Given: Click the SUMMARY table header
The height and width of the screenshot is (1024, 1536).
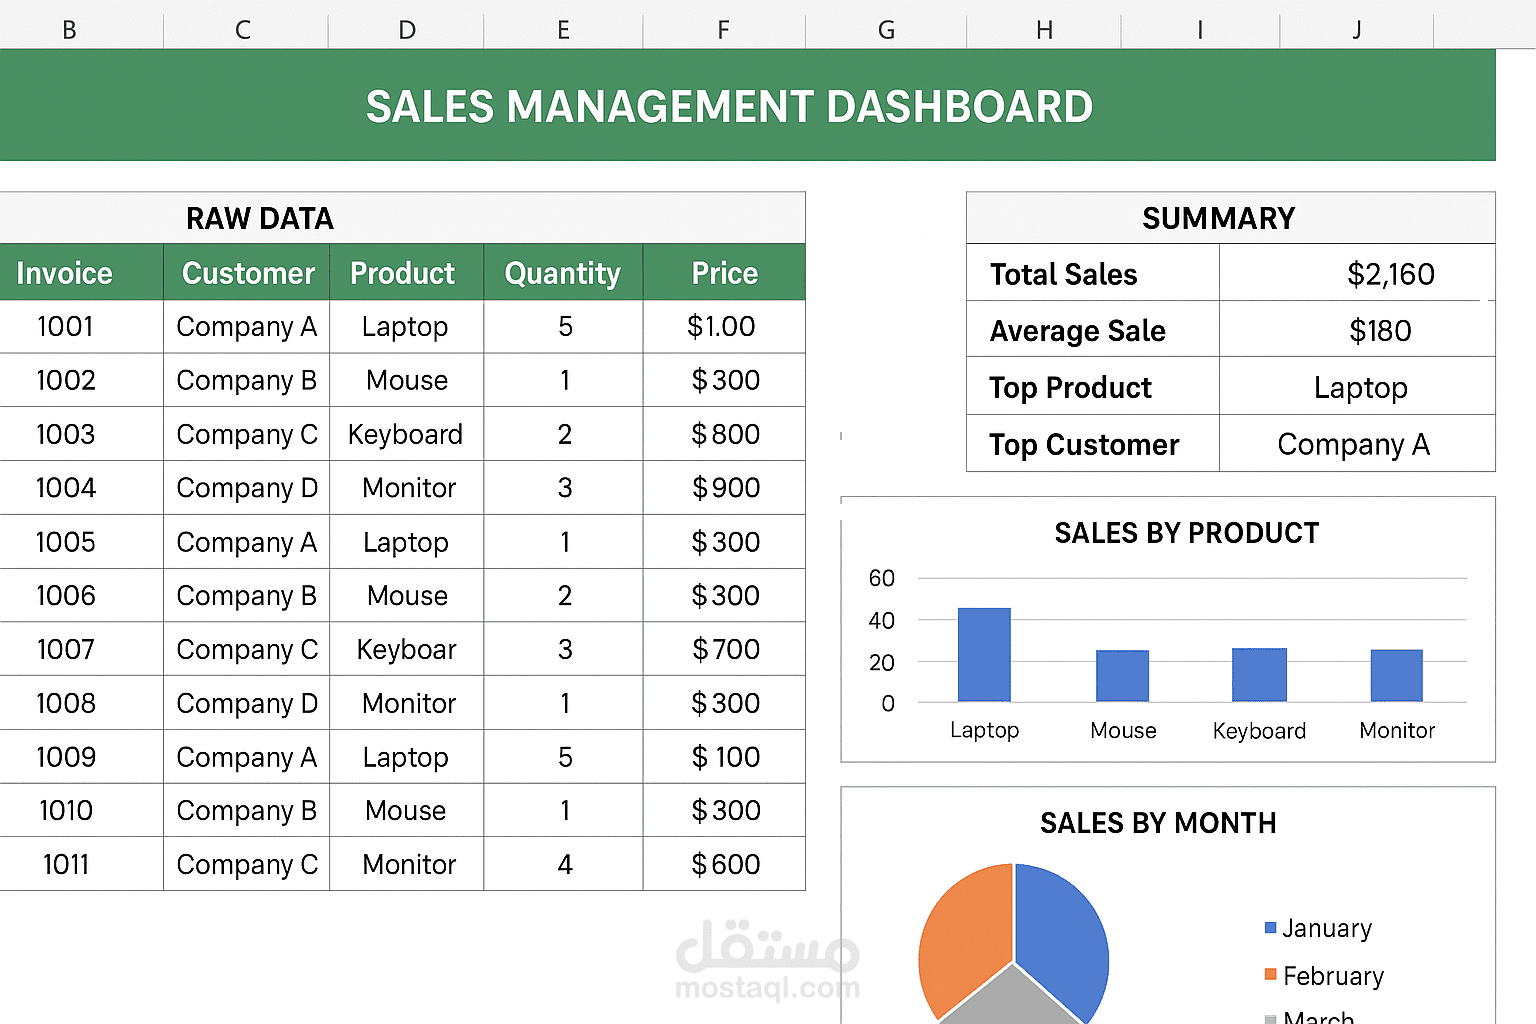Looking at the screenshot, I should pyautogui.click(x=1218, y=218).
